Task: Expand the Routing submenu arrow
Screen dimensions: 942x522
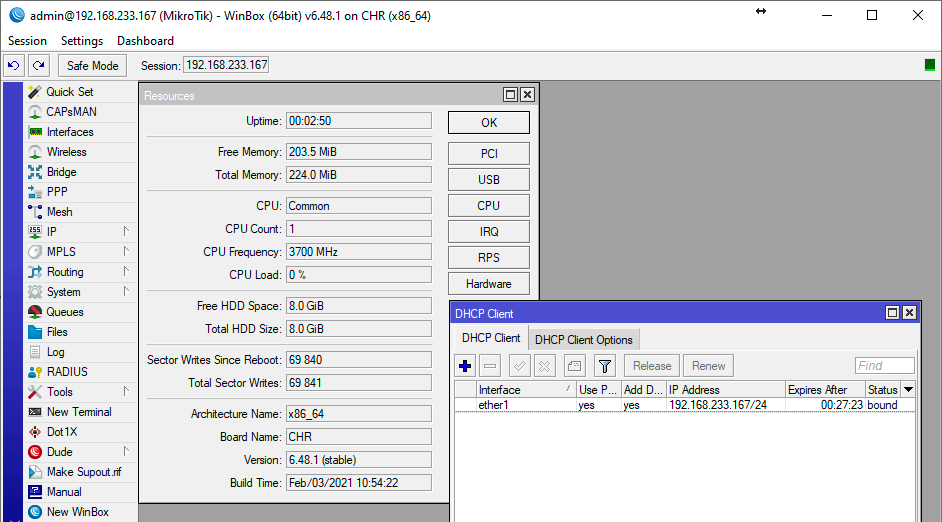Action: (126, 272)
